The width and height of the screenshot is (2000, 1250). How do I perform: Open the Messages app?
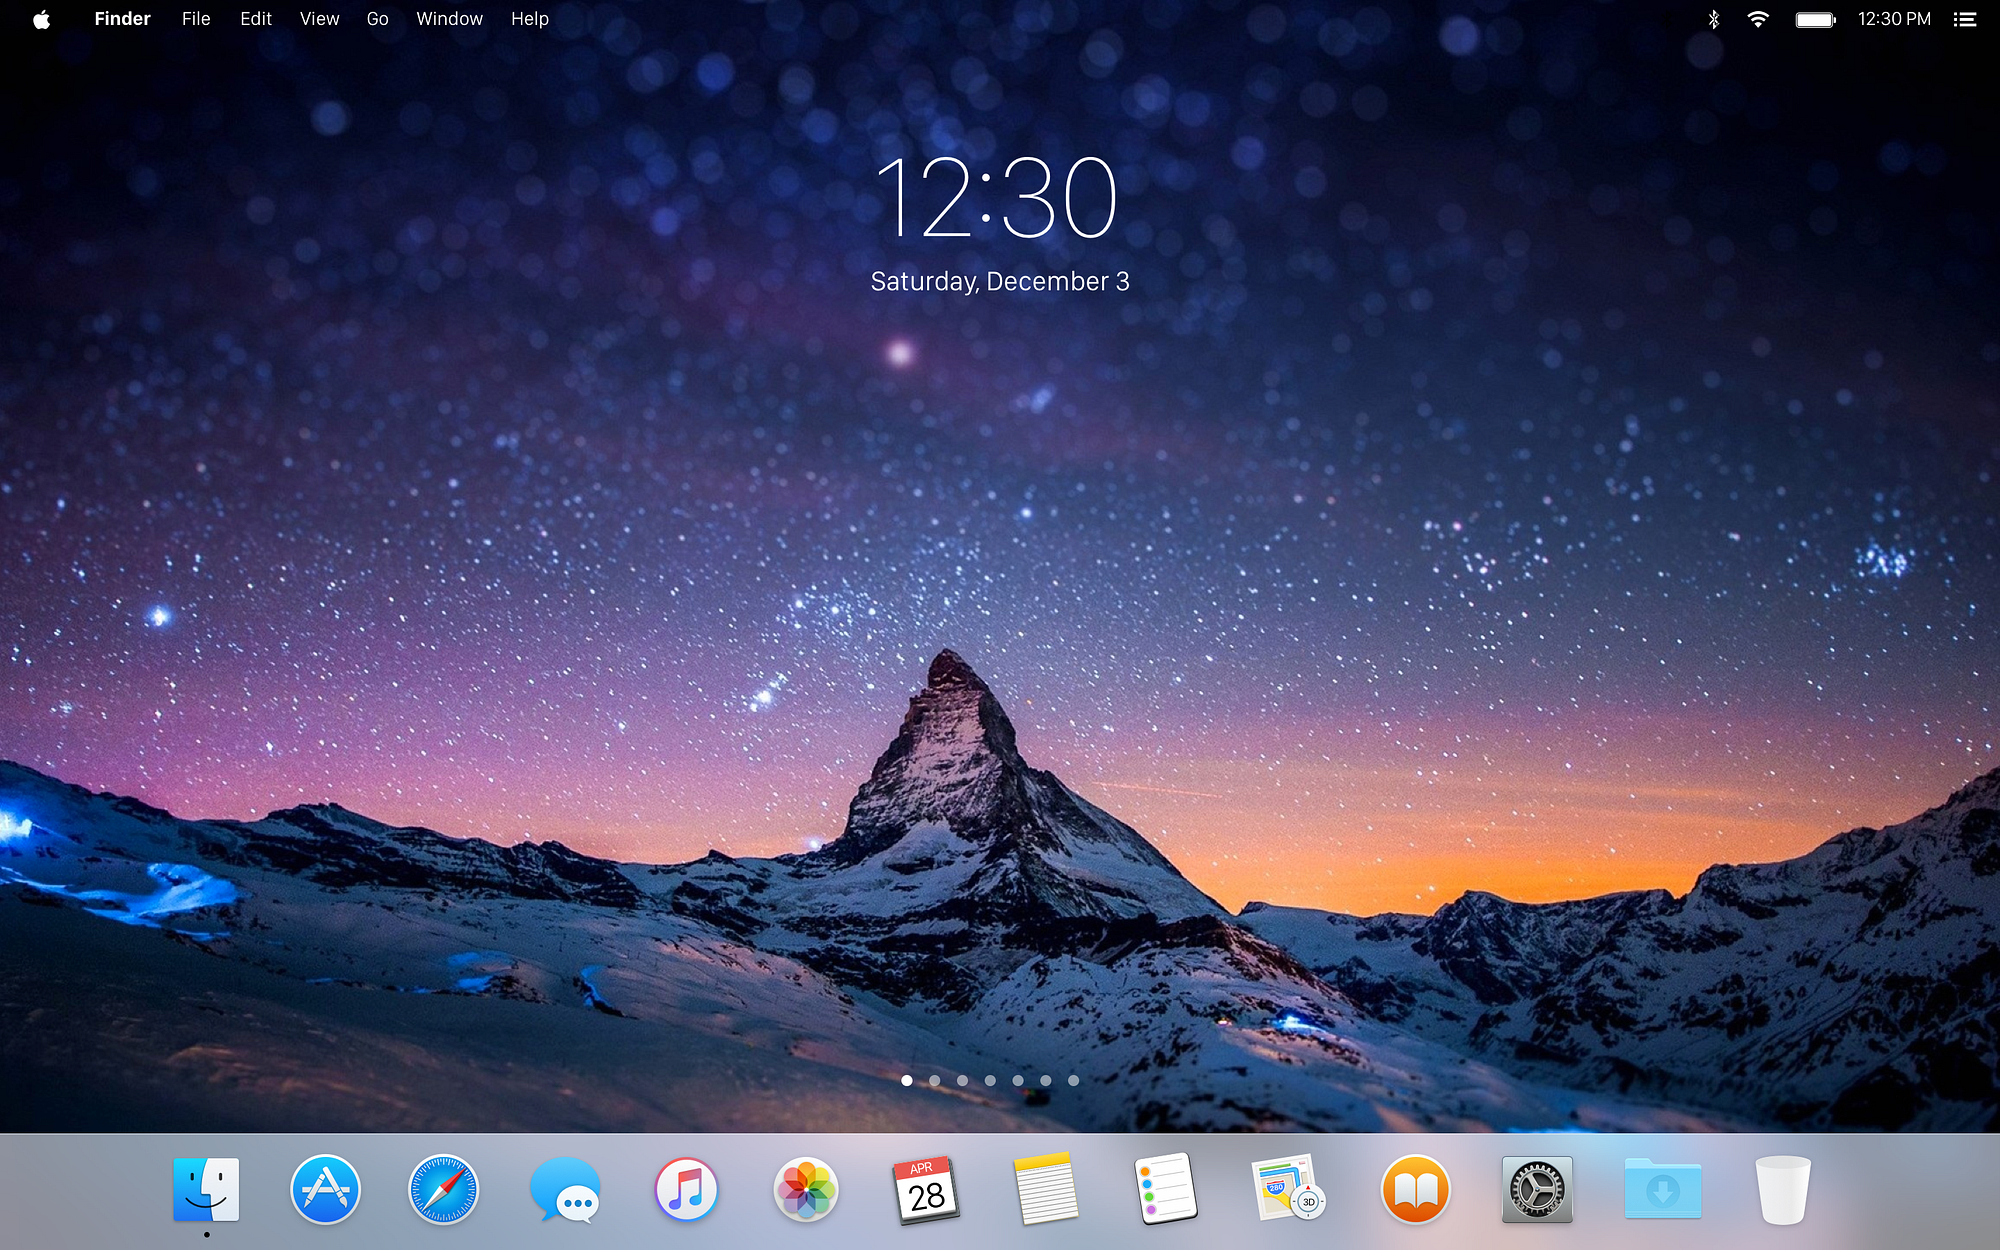(565, 1190)
